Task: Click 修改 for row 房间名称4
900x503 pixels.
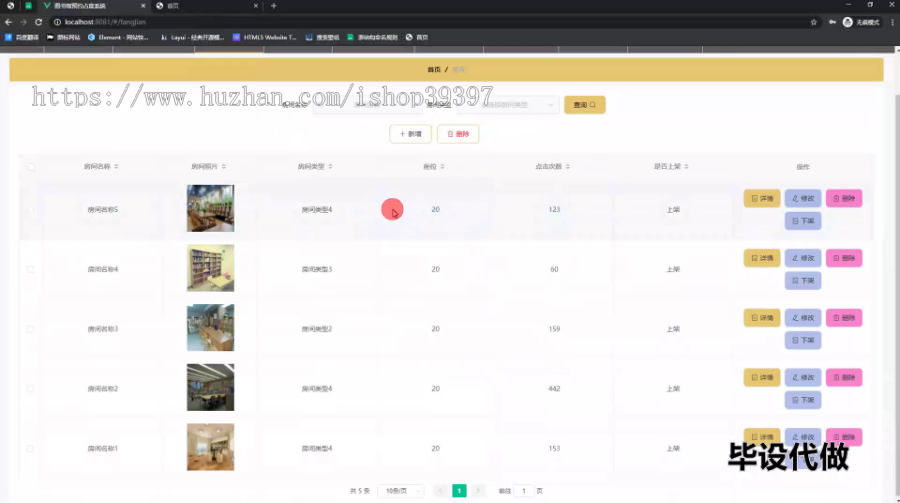Action: pyautogui.click(x=803, y=258)
